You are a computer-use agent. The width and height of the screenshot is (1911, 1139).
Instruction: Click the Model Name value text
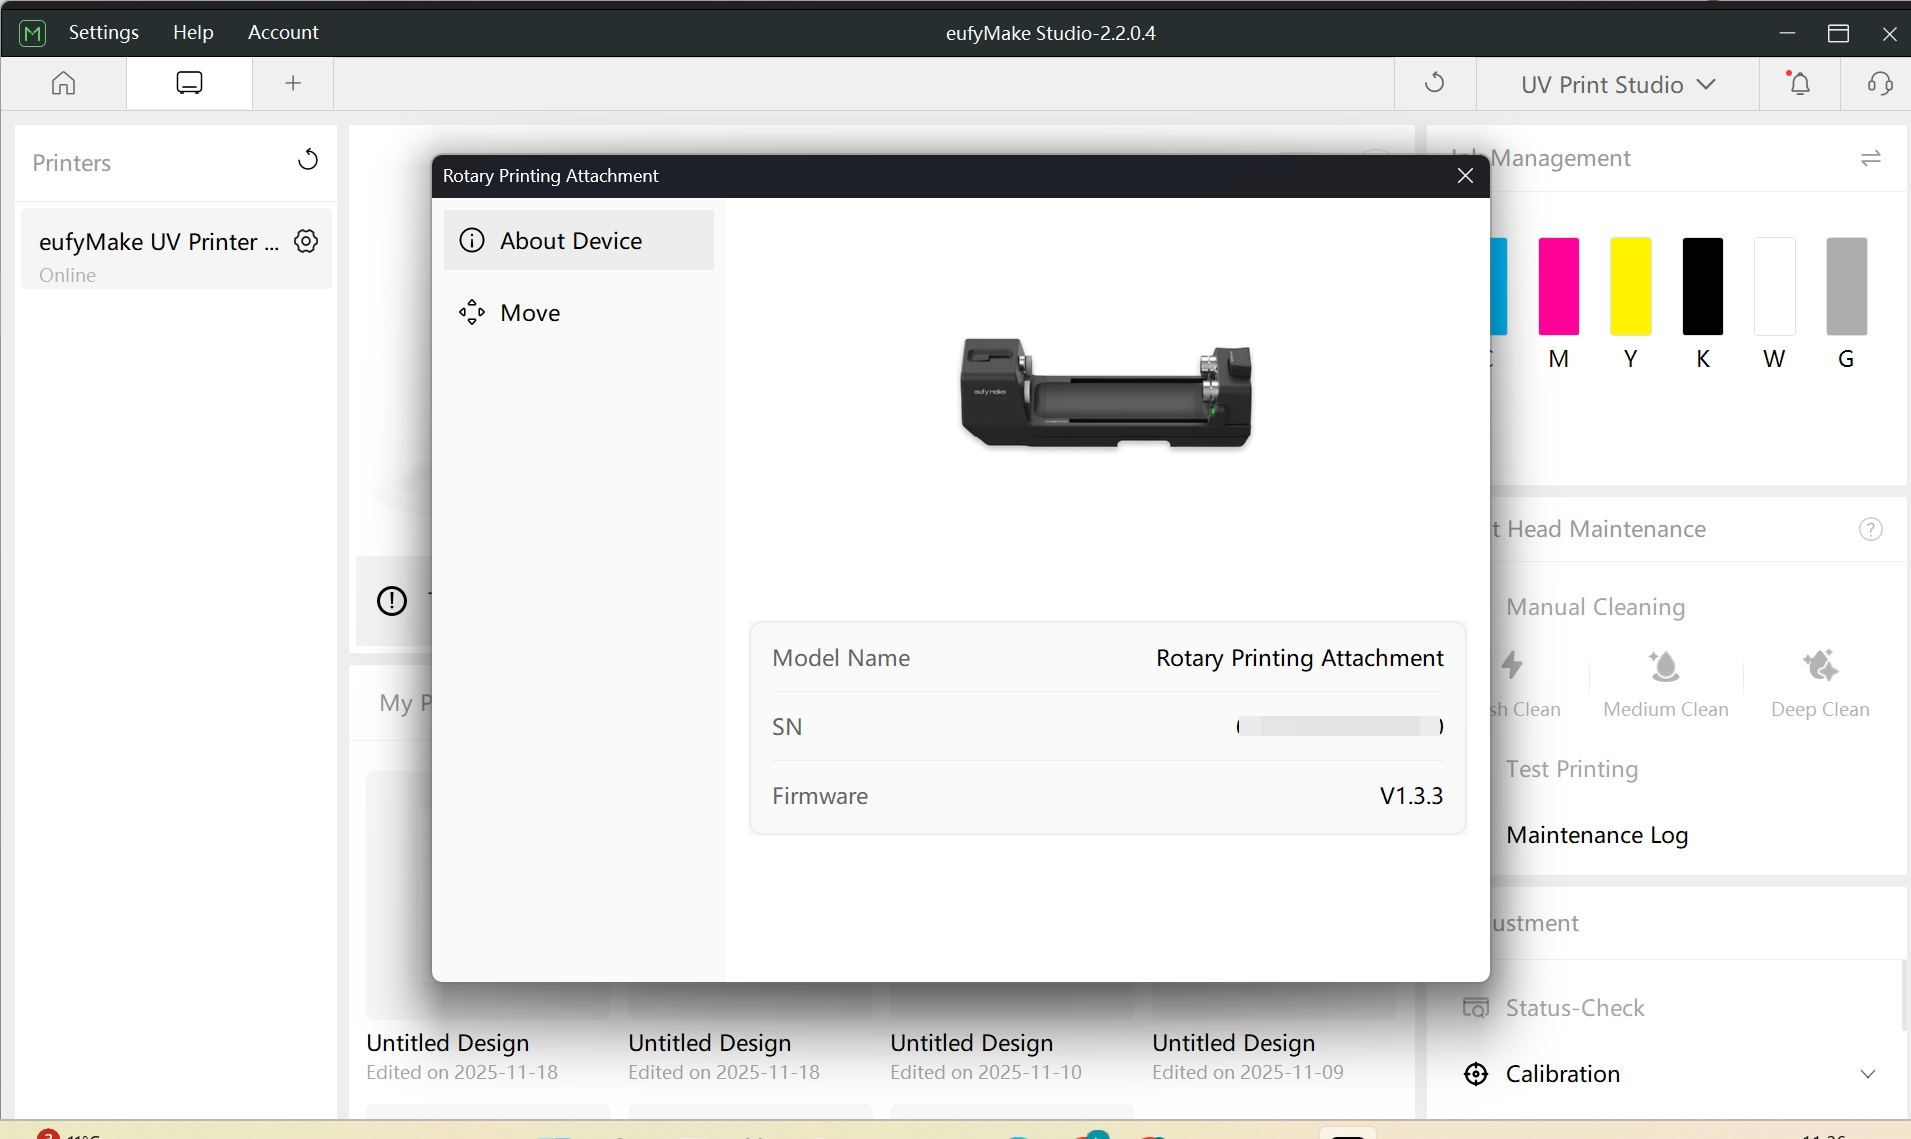[1299, 658]
